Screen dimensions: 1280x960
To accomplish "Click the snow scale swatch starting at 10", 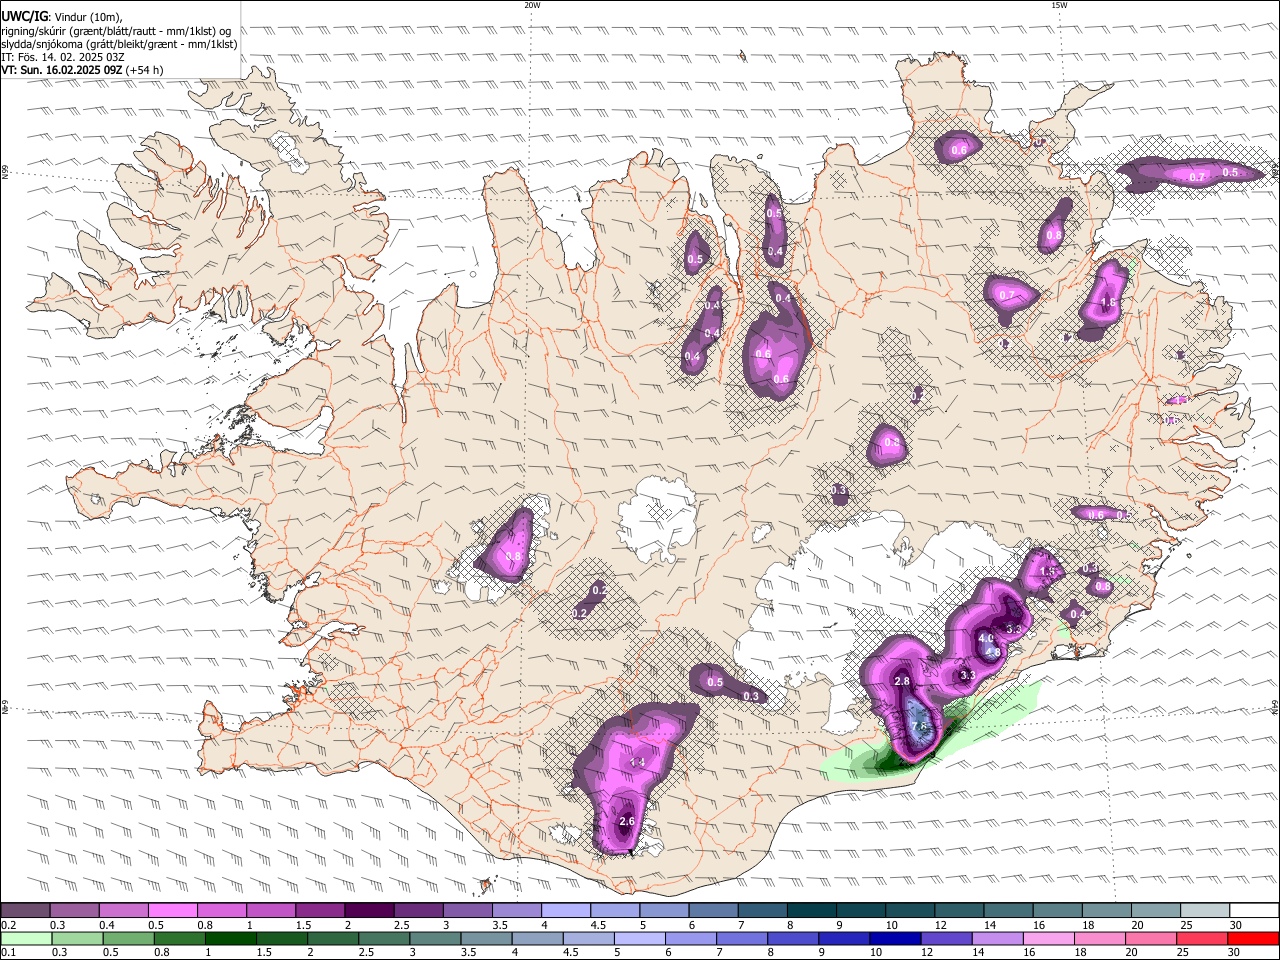I will pyautogui.click(x=909, y=911).
